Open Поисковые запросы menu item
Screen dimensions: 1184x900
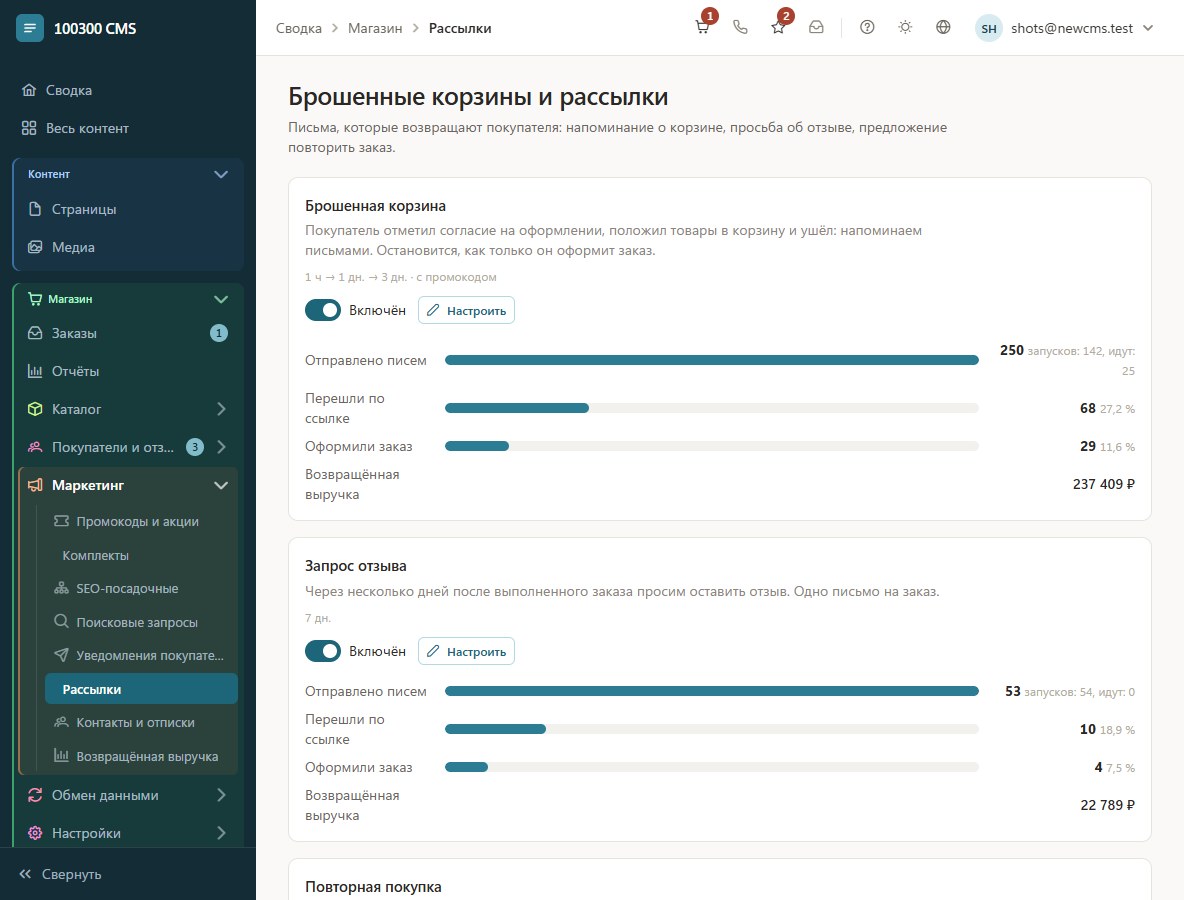(141, 623)
